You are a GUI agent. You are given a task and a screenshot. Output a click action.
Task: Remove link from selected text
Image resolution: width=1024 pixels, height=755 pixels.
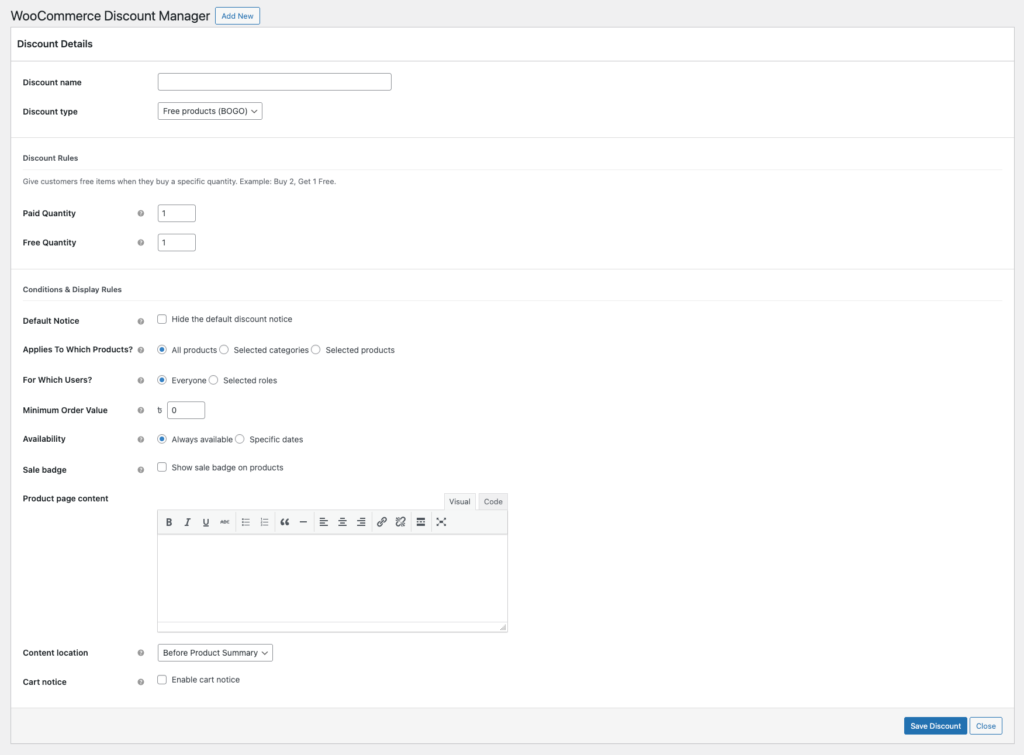[x=400, y=522]
